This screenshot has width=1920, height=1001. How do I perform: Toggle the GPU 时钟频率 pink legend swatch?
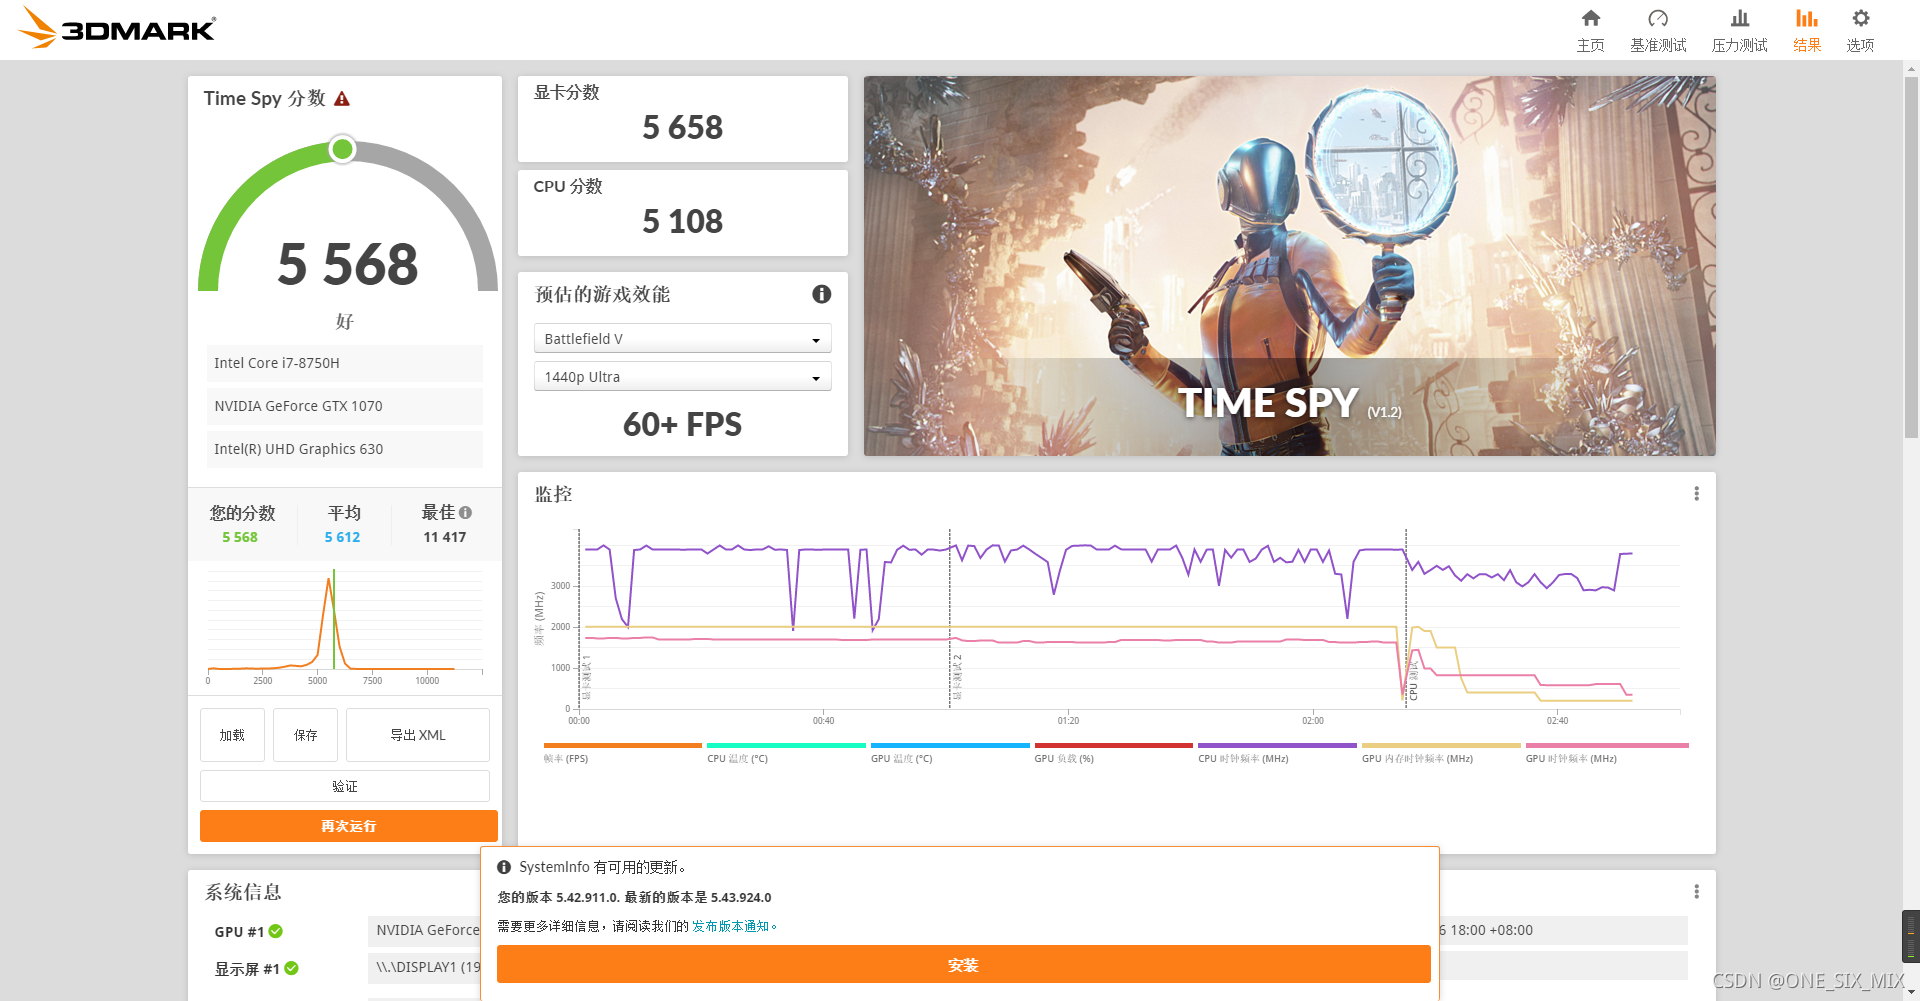click(x=1607, y=746)
